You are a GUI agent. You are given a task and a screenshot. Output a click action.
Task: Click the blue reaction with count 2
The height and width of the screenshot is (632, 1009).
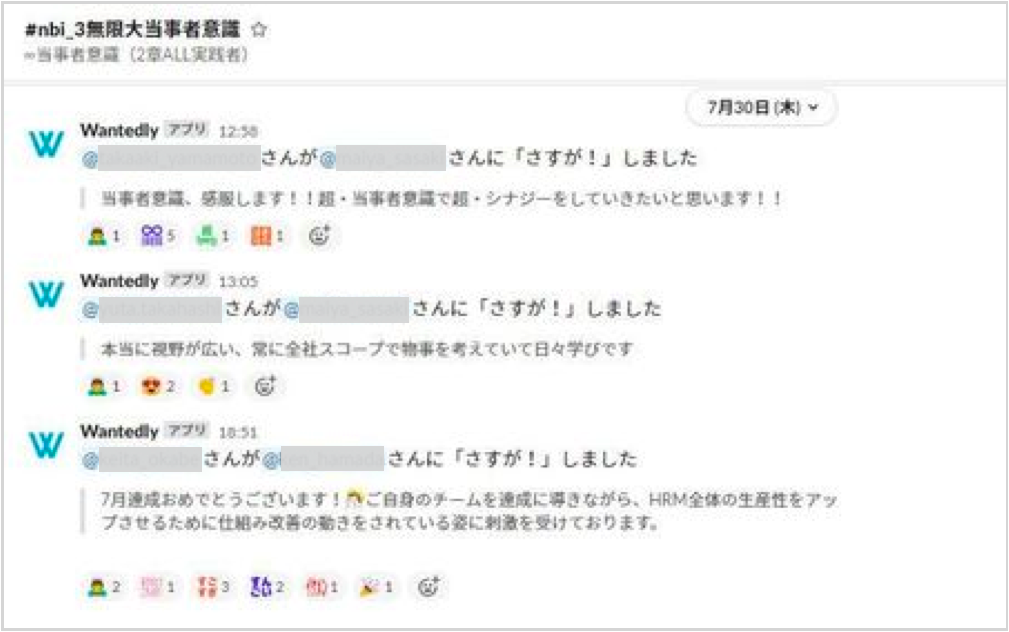pyautogui.click(x=267, y=587)
